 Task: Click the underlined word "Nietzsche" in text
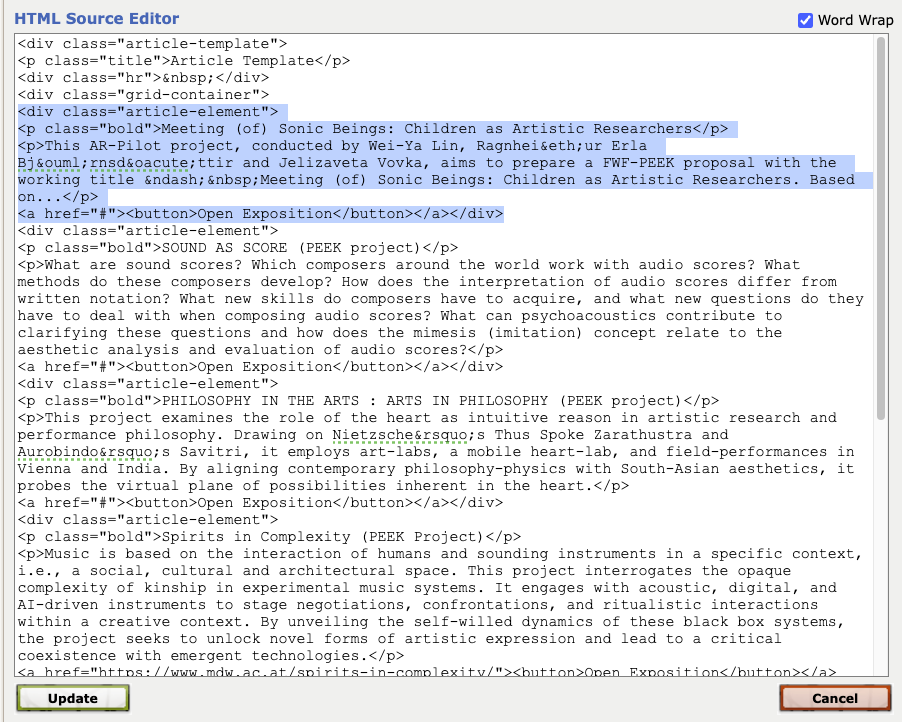372,435
